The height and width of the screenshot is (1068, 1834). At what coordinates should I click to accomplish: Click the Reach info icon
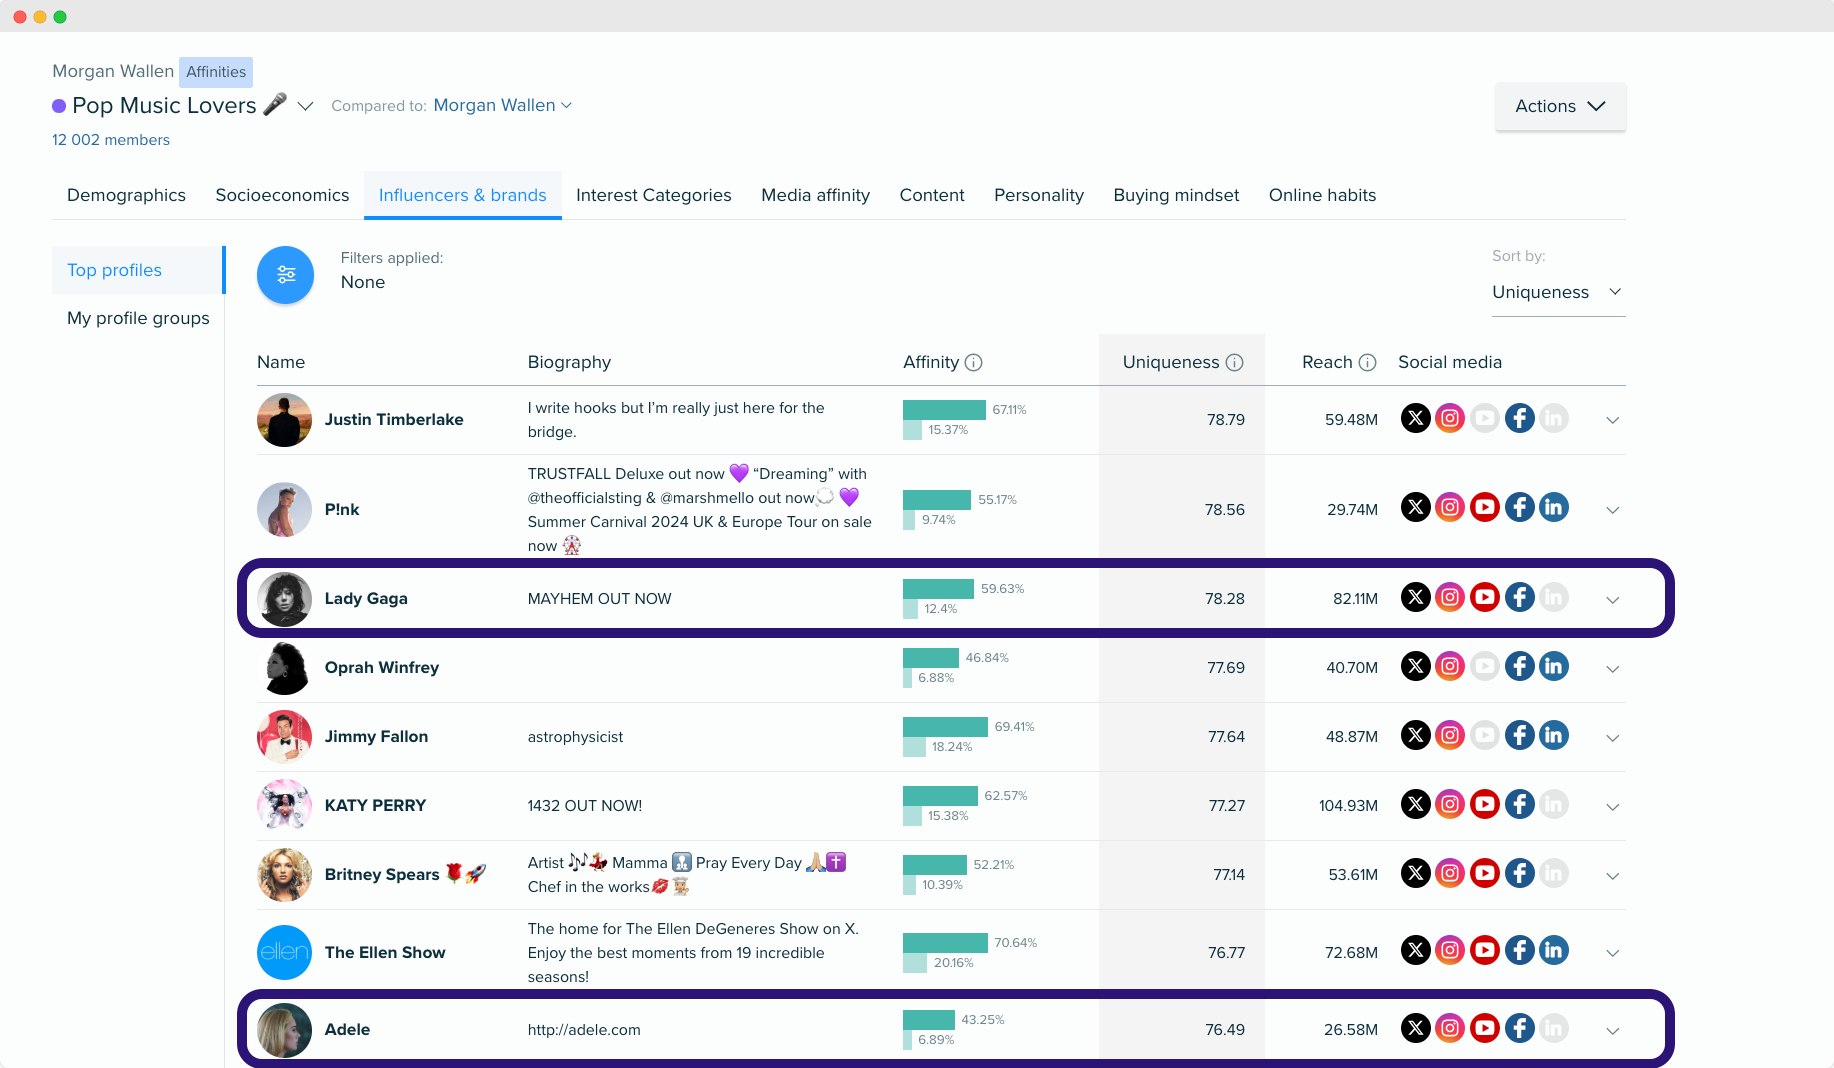pyautogui.click(x=1367, y=363)
